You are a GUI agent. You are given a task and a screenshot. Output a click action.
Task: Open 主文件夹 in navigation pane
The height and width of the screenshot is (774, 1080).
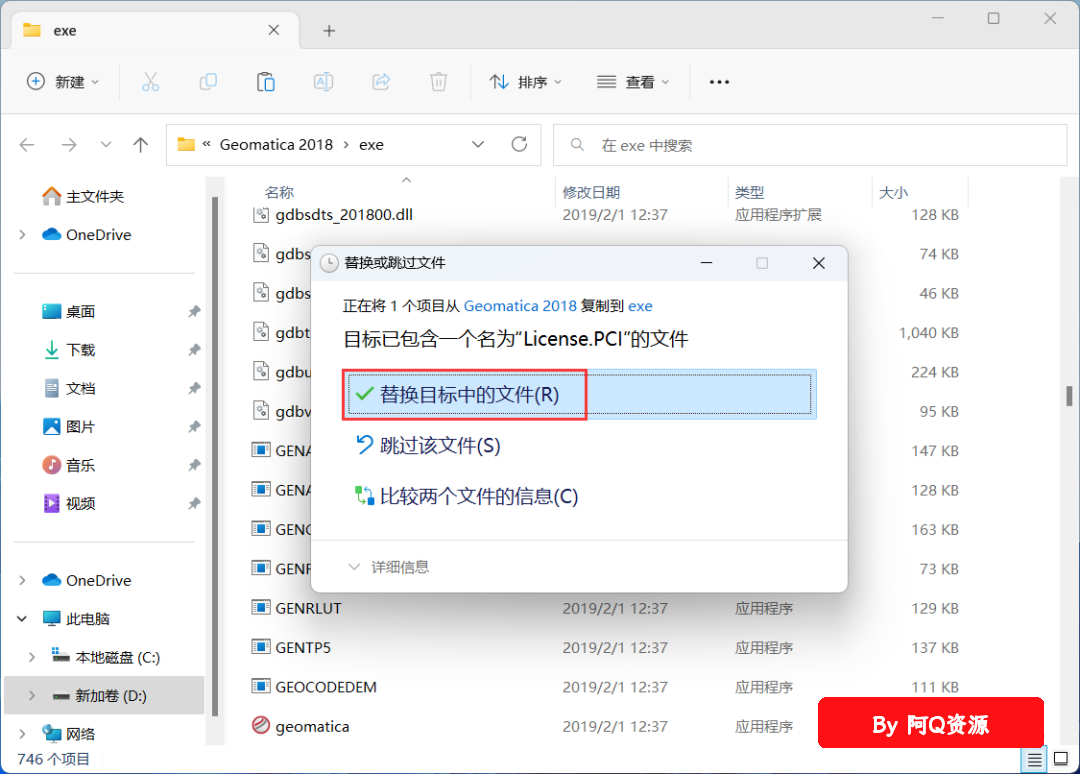click(x=95, y=196)
